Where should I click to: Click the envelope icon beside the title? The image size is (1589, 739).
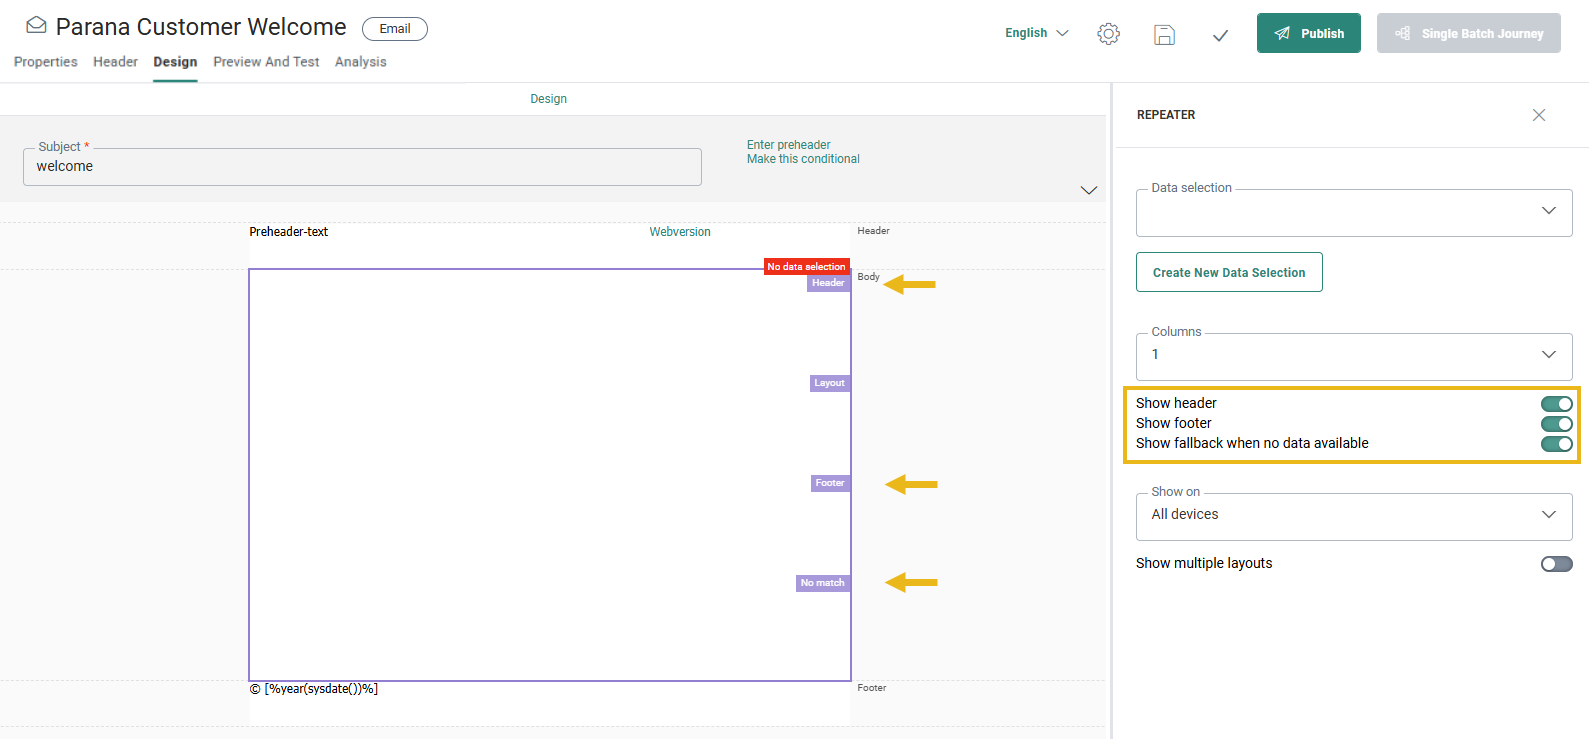(x=36, y=25)
